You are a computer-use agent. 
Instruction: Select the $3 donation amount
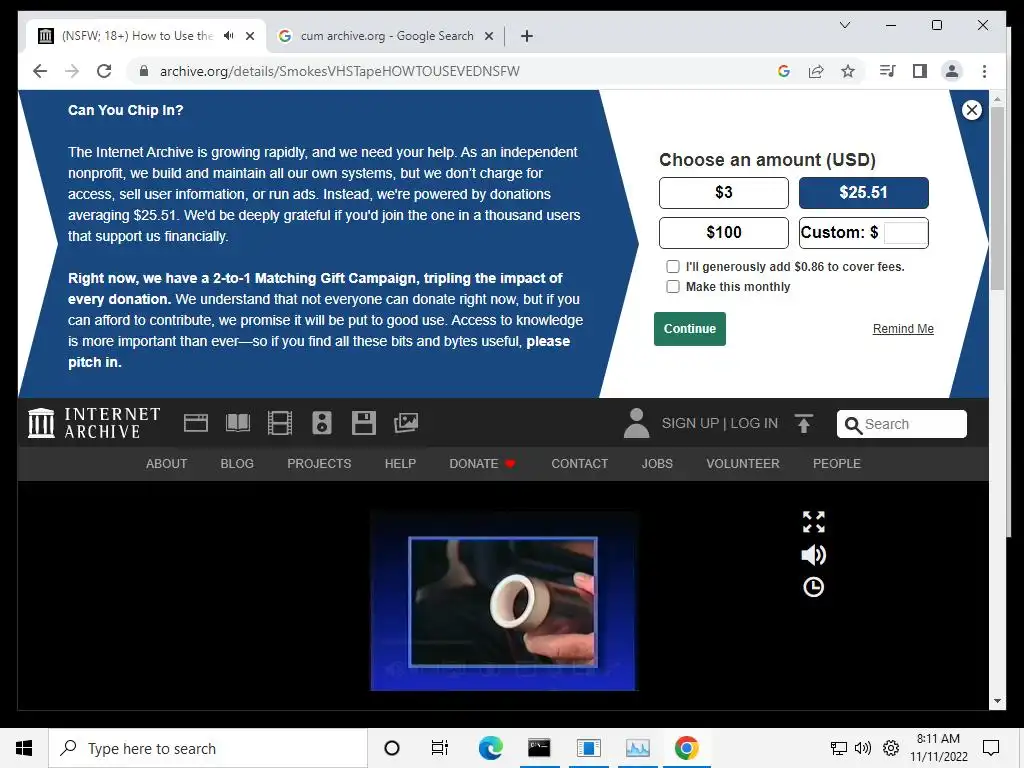tap(724, 193)
